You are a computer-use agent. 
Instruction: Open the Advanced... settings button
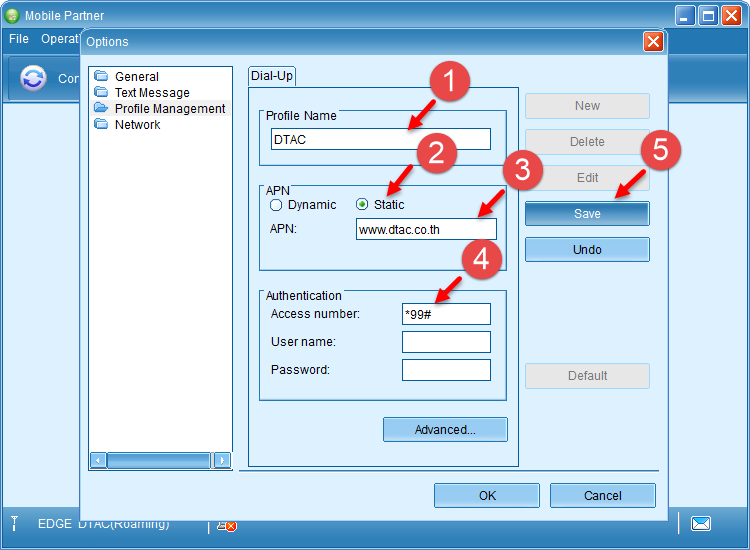445,429
